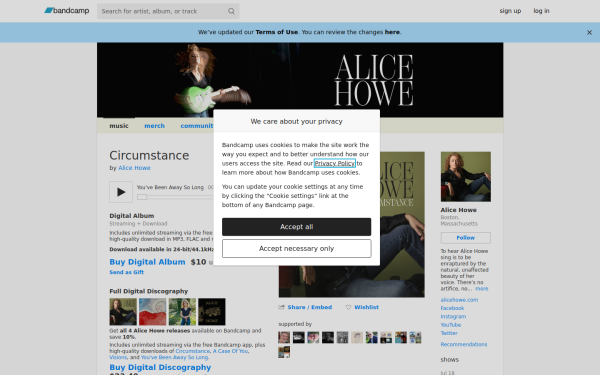600x375 pixels.
Task: Click the track progress slider handle
Action: (x=142, y=197)
